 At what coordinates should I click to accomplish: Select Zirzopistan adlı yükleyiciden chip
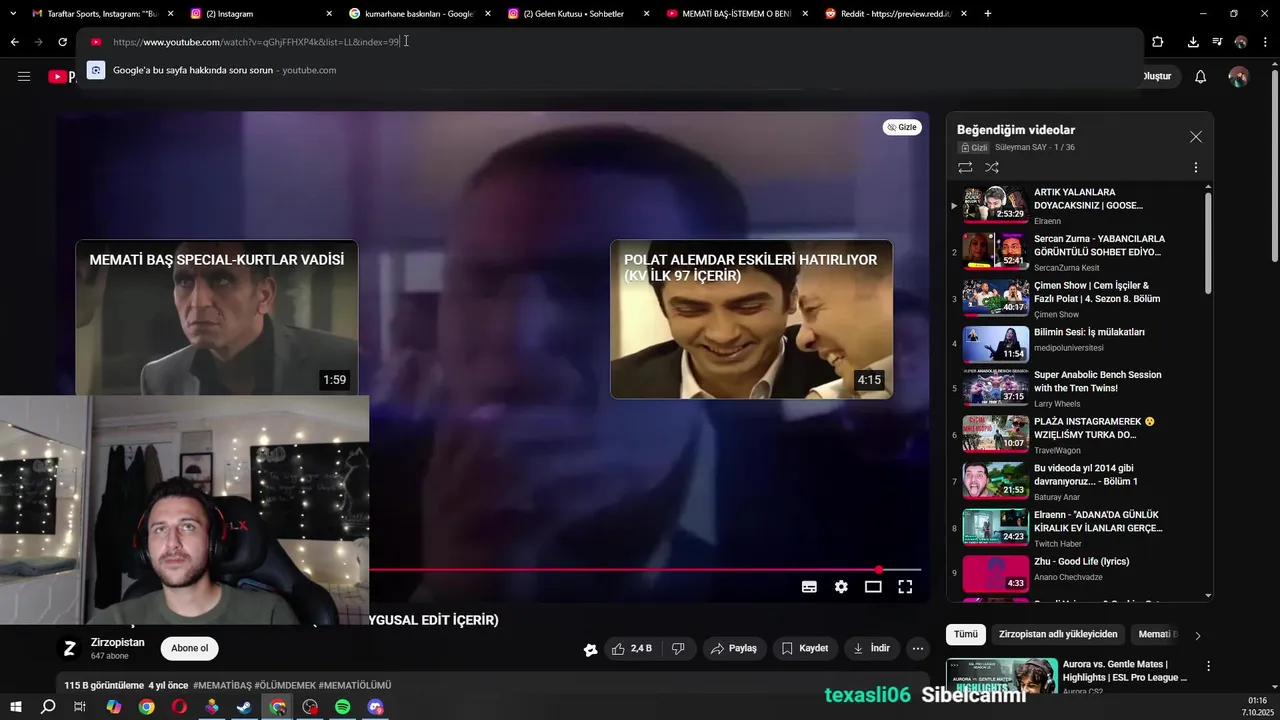tap(1058, 634)
